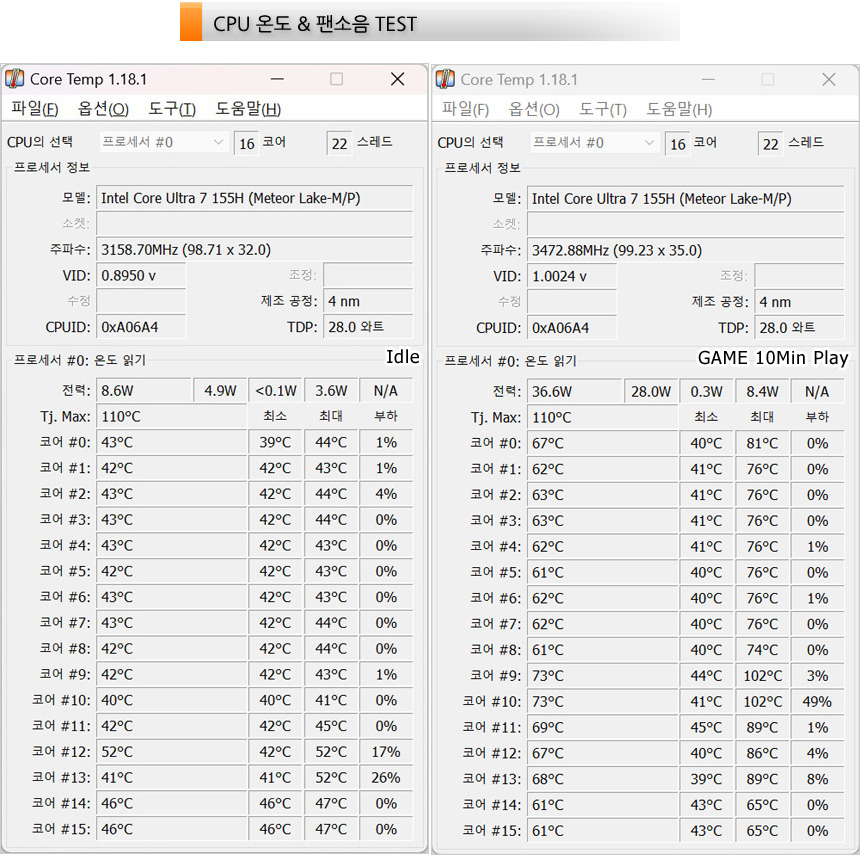The image size is (860, 861).
Task: Click CPUID 0xA06A4 in left window
Action: (x=141, y=327)
